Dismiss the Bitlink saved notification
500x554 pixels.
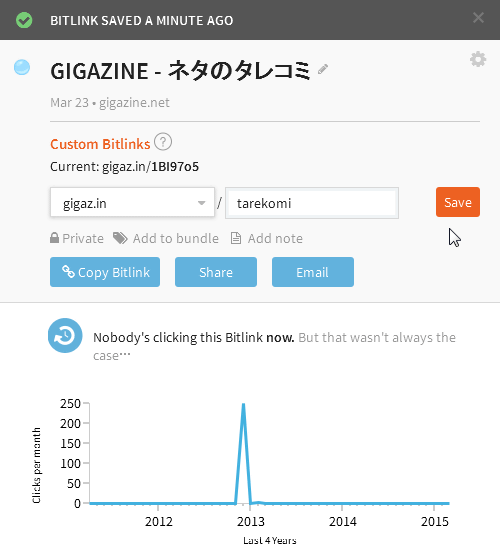pyautogui.click(x=478, y=18)
